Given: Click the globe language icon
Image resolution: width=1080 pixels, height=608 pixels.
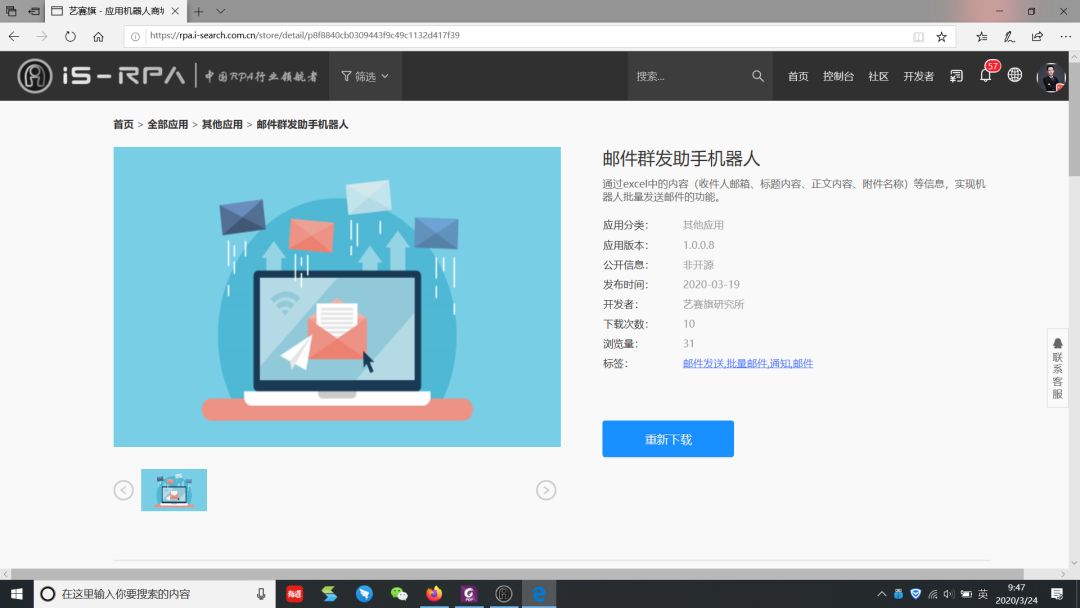Looking at the screenshot, I should tap(1015, 76).
